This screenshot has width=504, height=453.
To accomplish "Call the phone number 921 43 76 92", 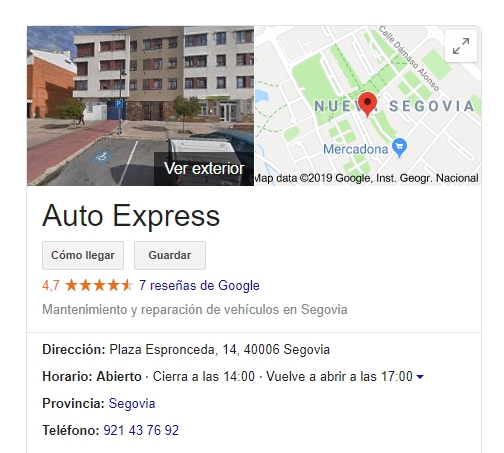I will [141, 430].
